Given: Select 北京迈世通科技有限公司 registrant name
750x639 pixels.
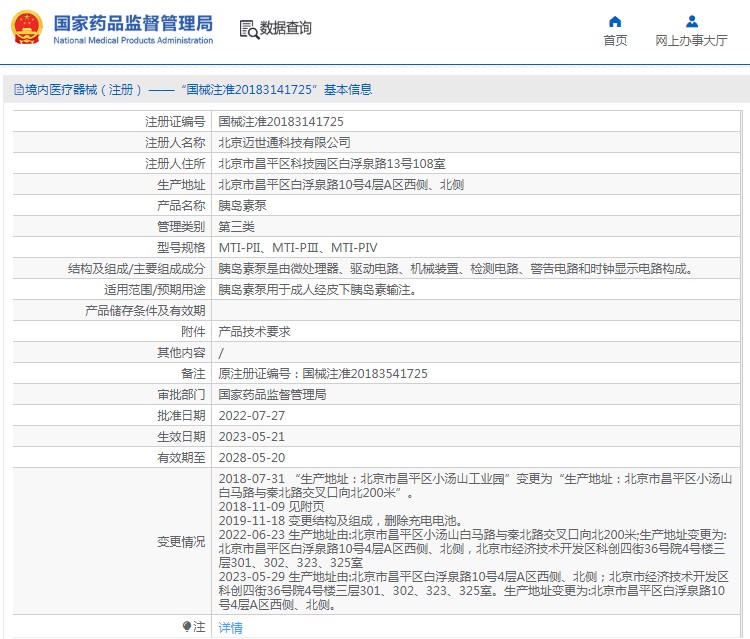Looking at the screenshot, I should click(284, 143).
